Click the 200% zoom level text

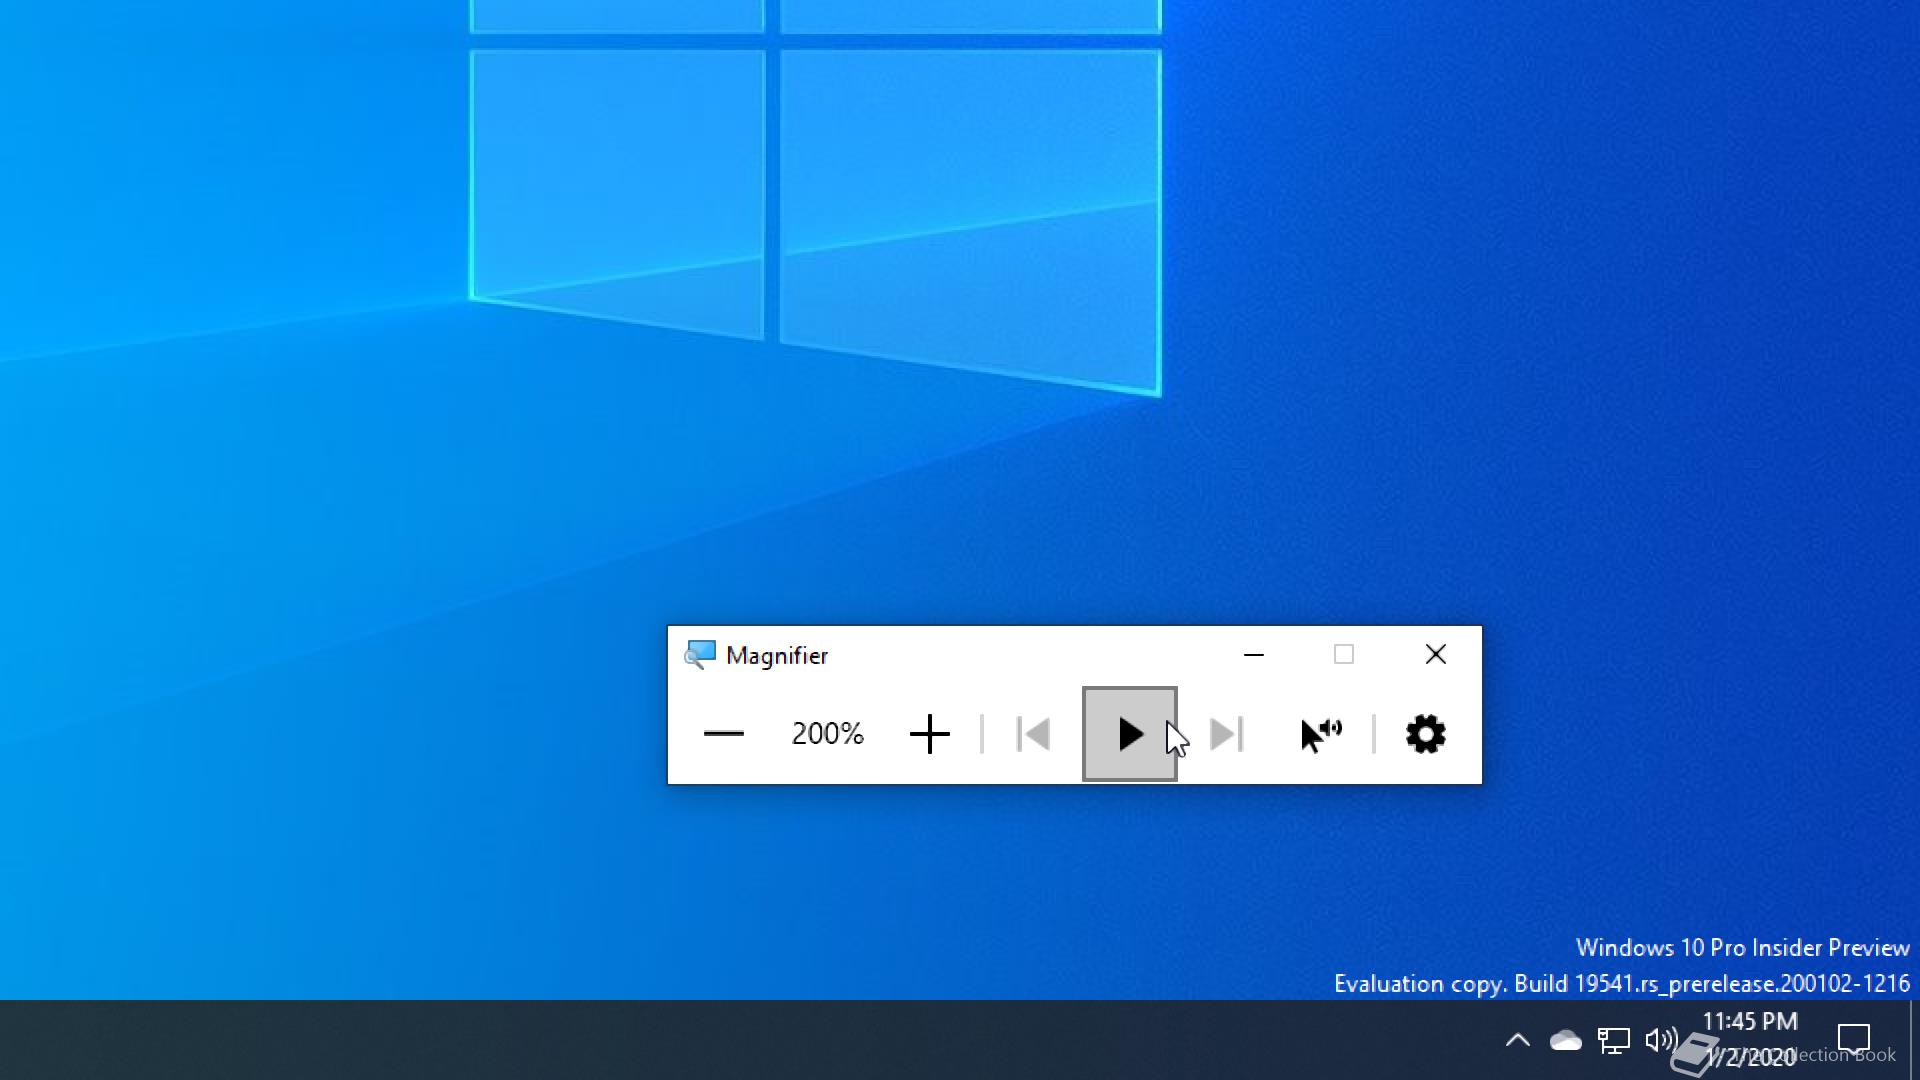tap(827, 734)
